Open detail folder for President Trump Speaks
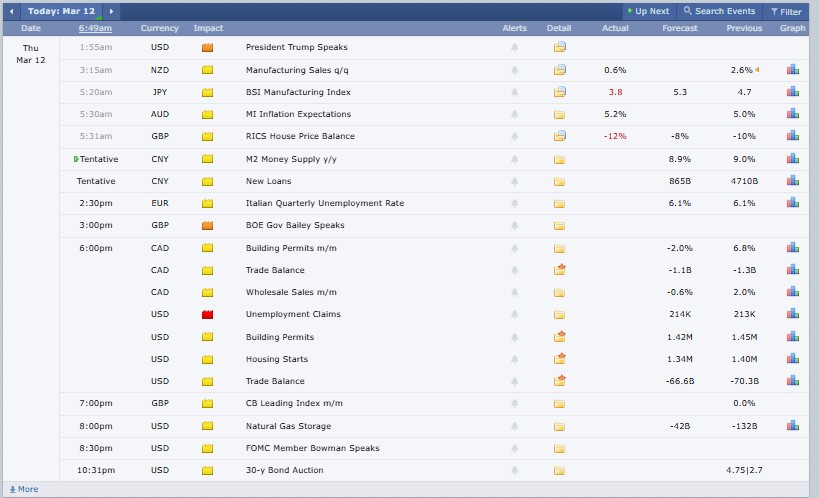 pos(560,47)
